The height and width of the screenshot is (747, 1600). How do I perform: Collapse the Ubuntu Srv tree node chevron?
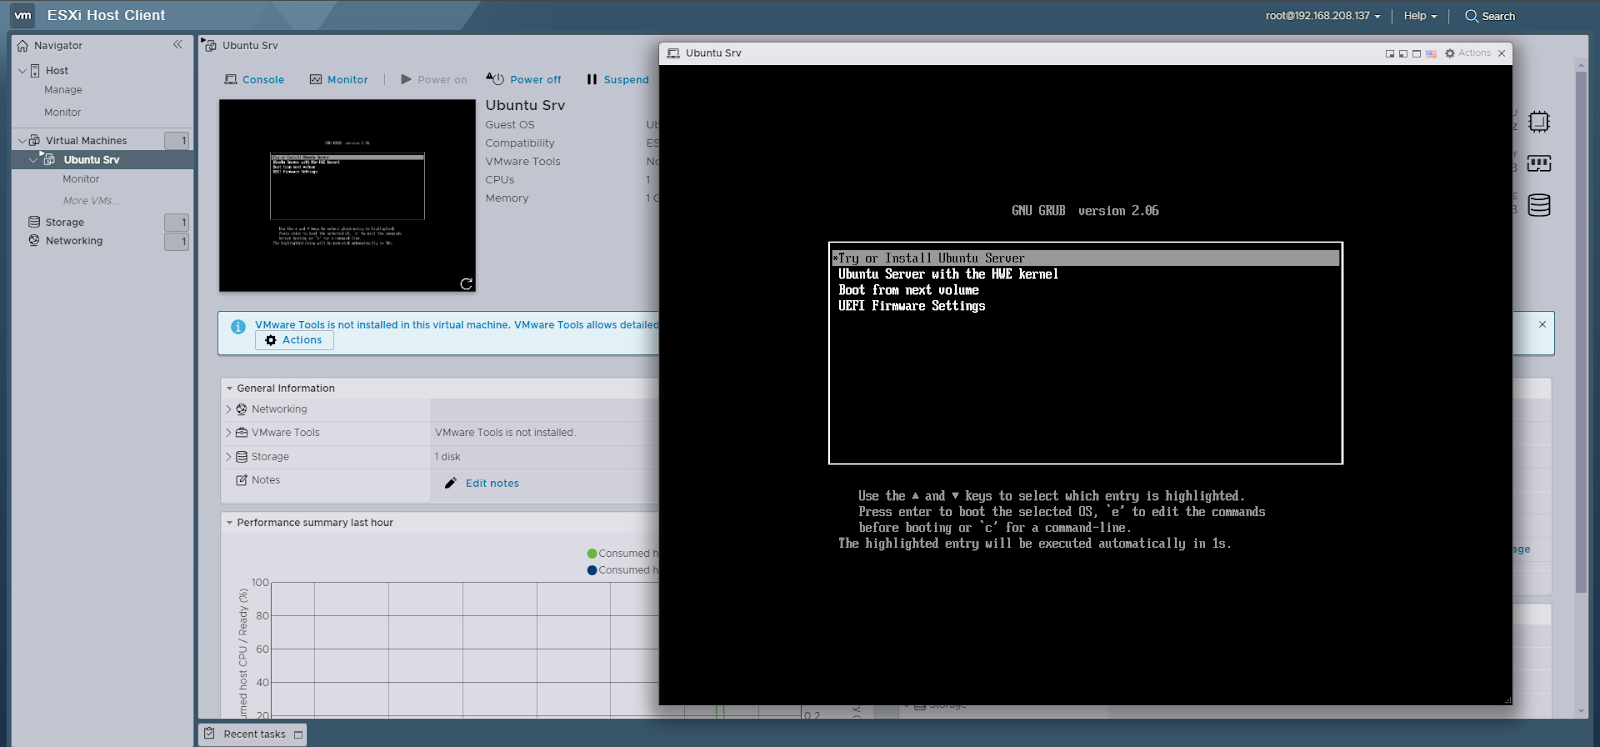33,160
